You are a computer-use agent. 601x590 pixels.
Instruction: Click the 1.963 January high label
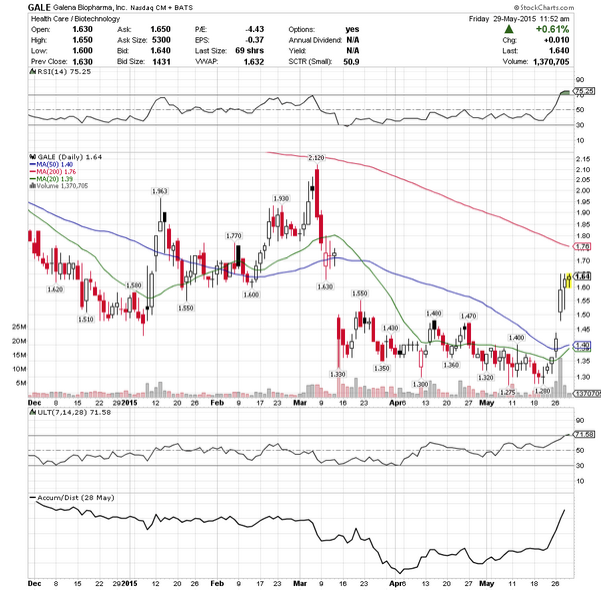[160, 191]
